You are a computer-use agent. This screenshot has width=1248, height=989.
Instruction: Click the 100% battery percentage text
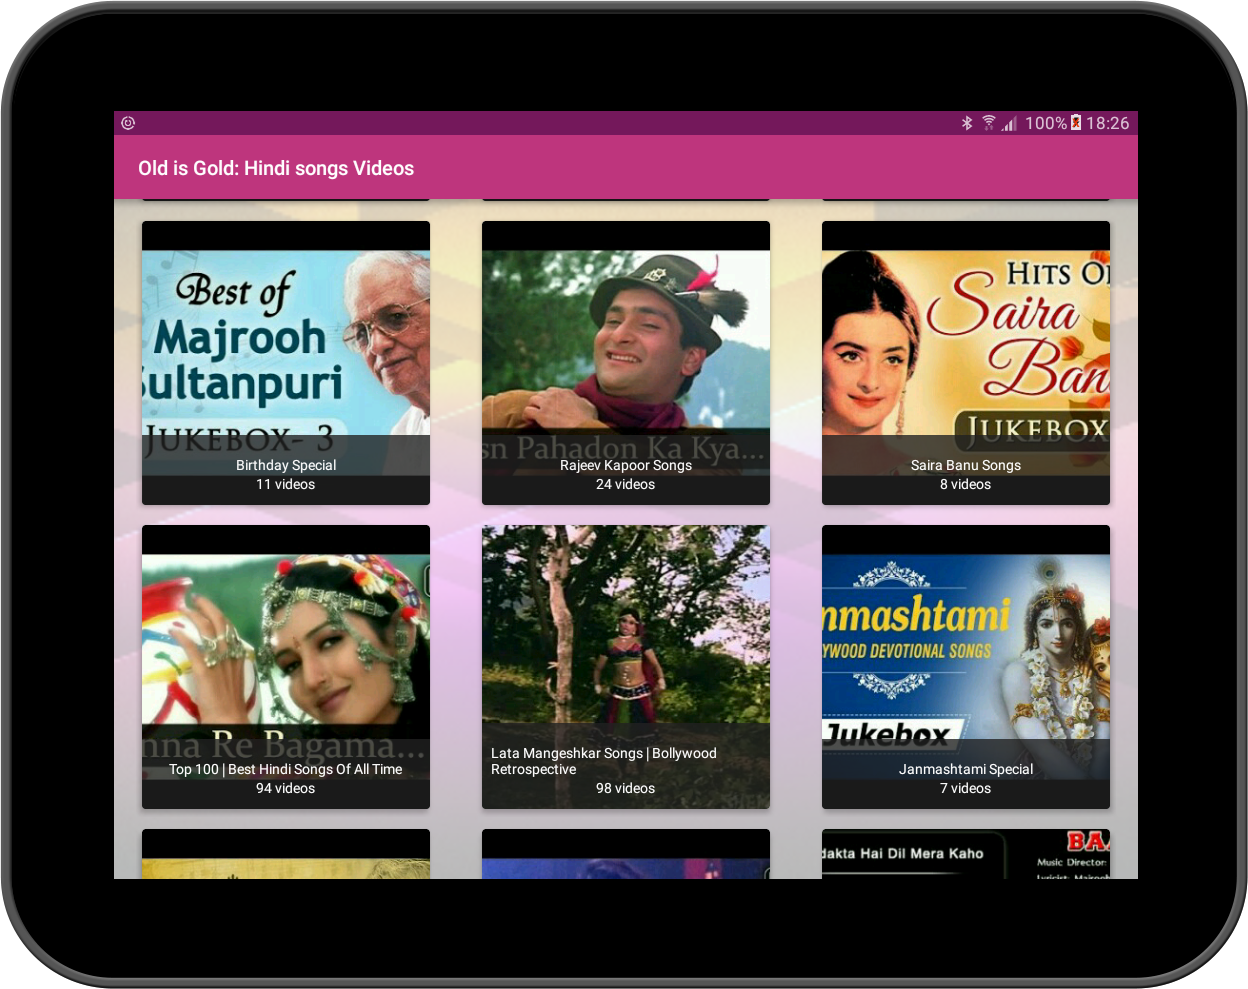(x=1046, y=123)
